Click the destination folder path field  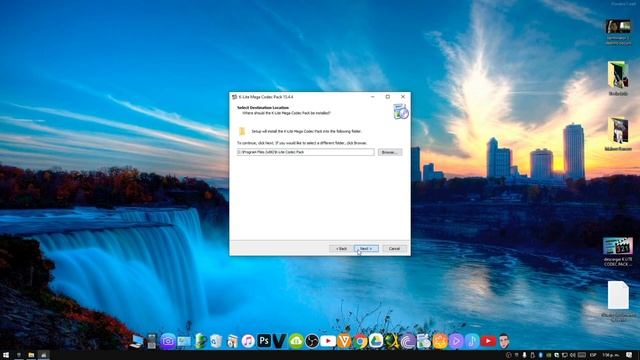(x=305, y=152)
